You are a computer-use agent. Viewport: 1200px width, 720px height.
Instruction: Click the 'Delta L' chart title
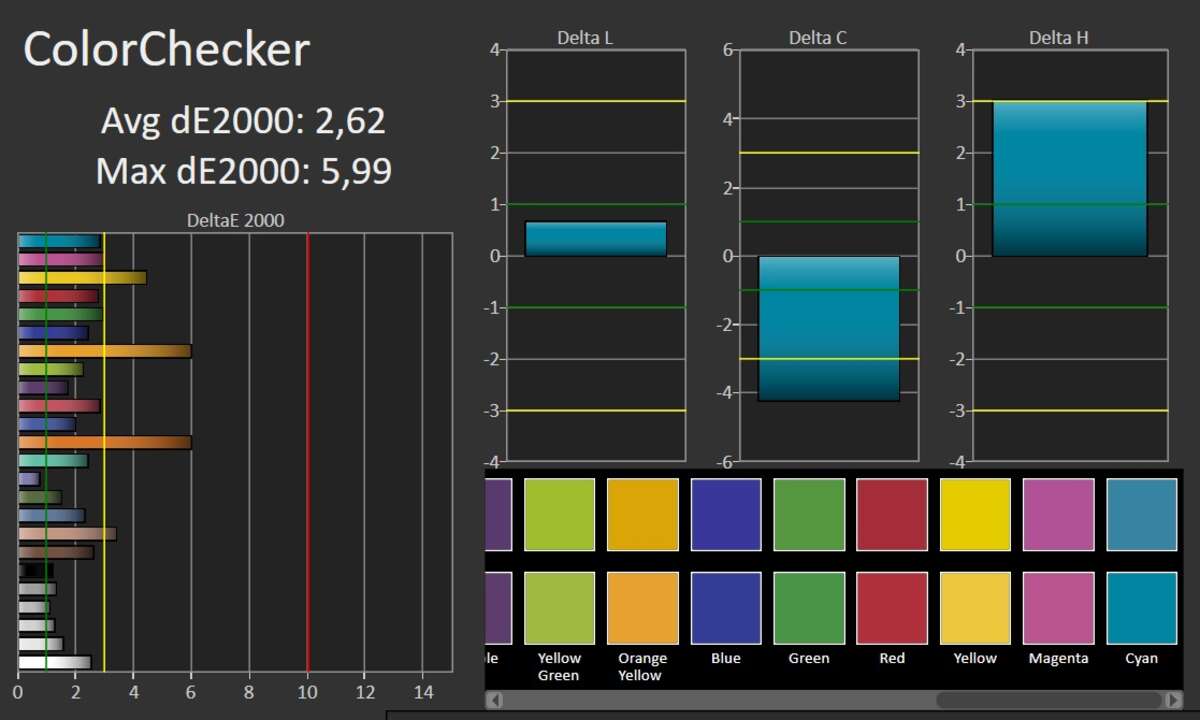[585, 38]
